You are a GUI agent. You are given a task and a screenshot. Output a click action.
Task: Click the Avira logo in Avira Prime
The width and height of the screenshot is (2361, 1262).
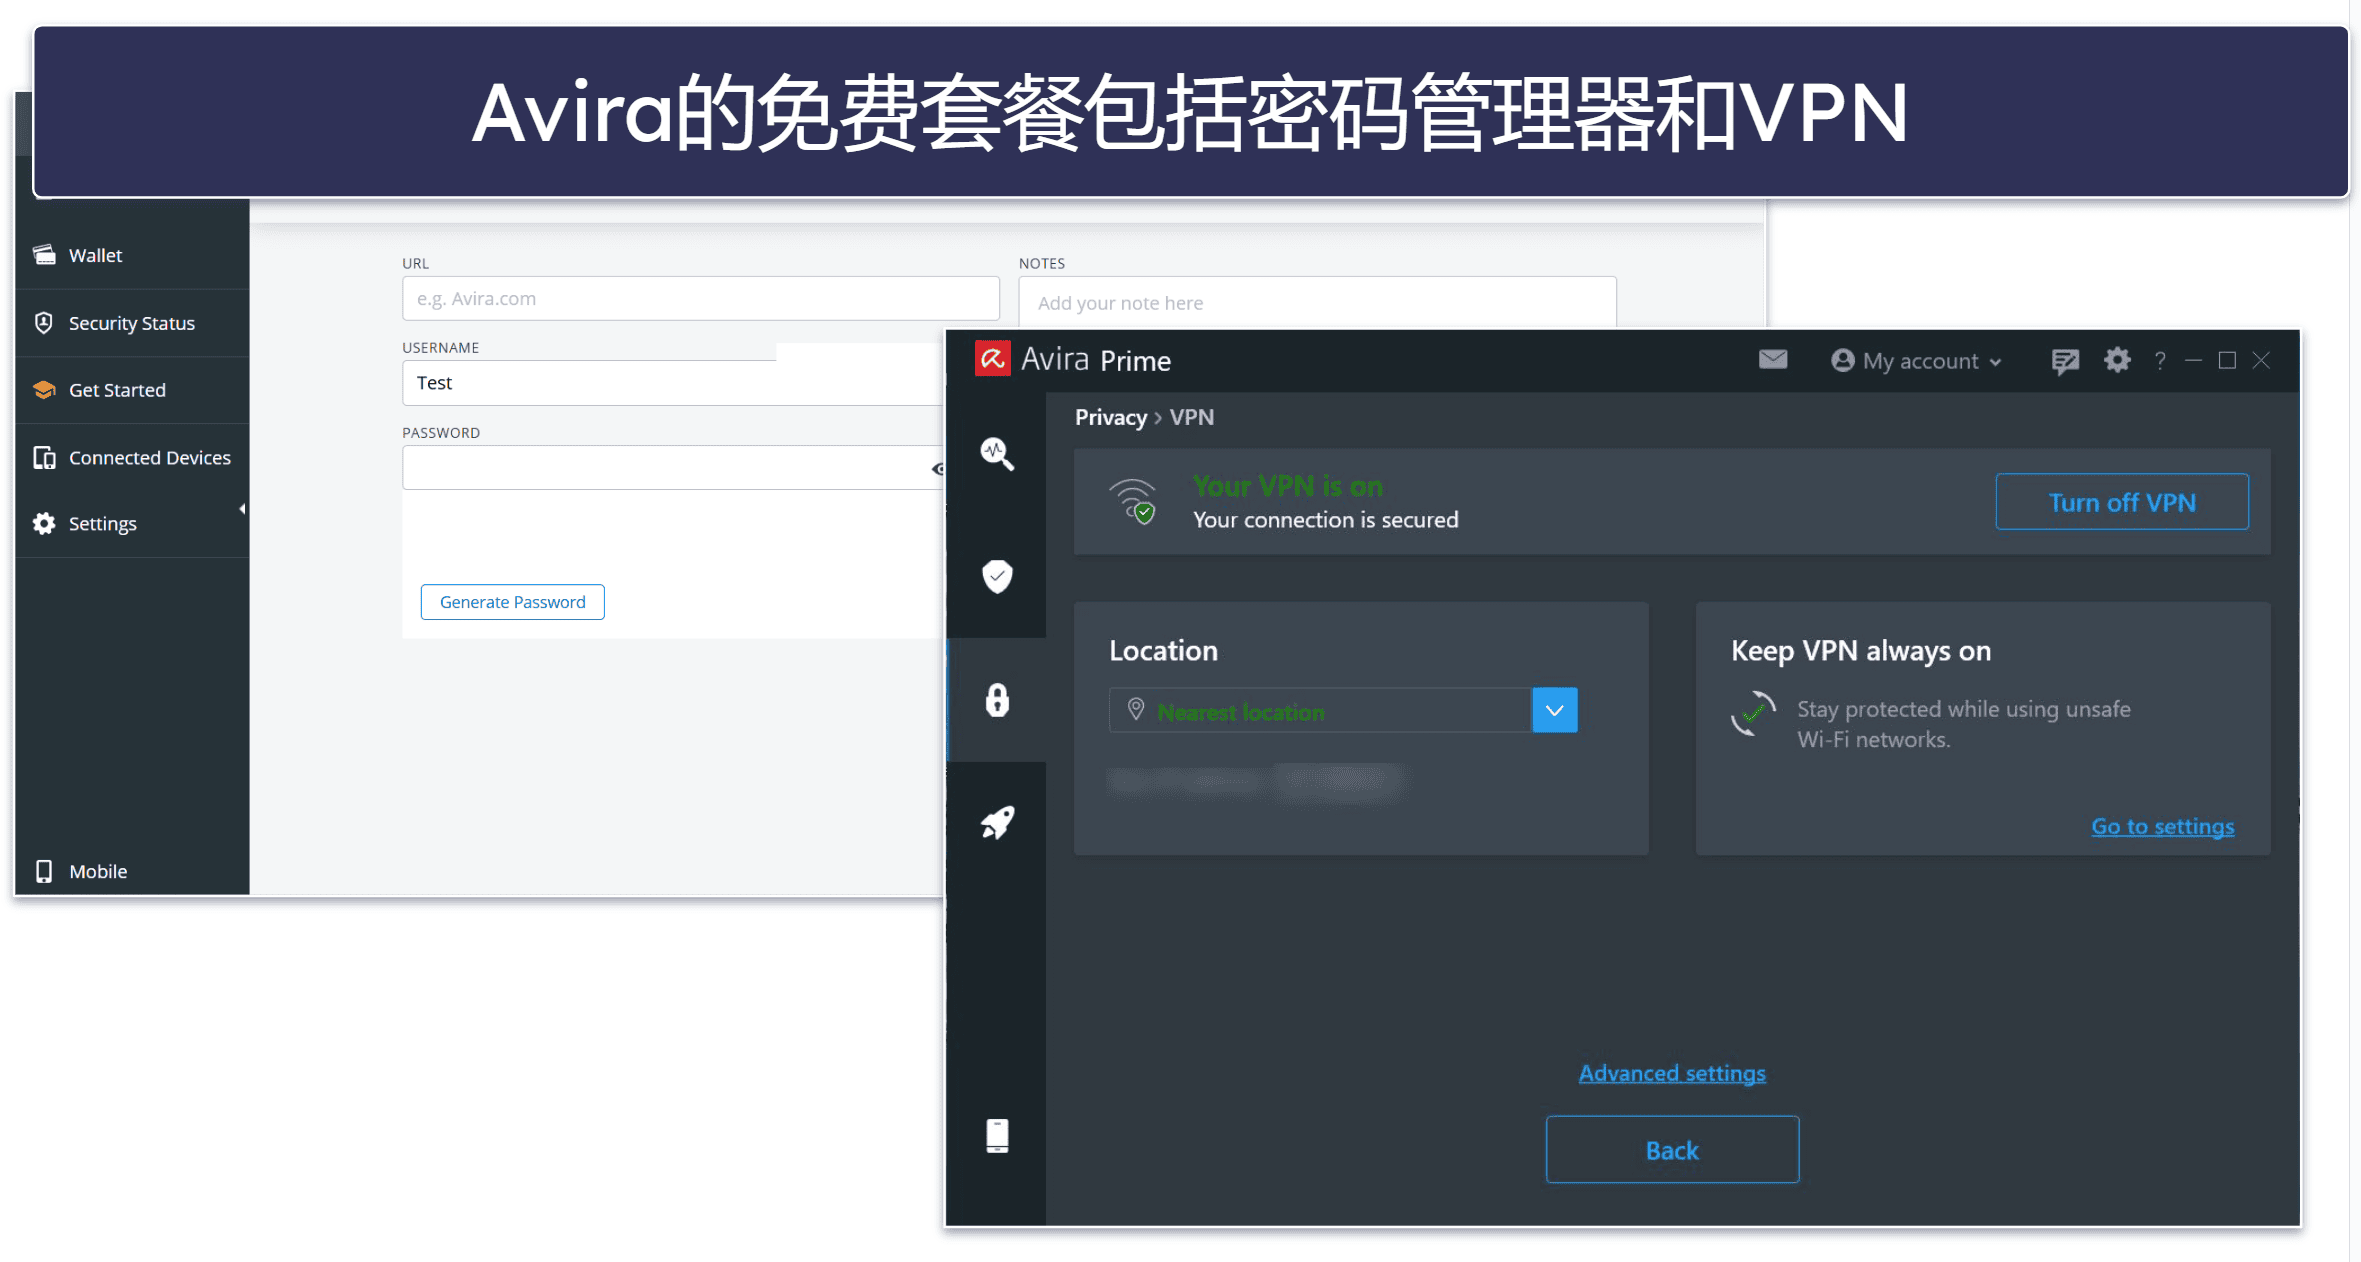(992, 359)
